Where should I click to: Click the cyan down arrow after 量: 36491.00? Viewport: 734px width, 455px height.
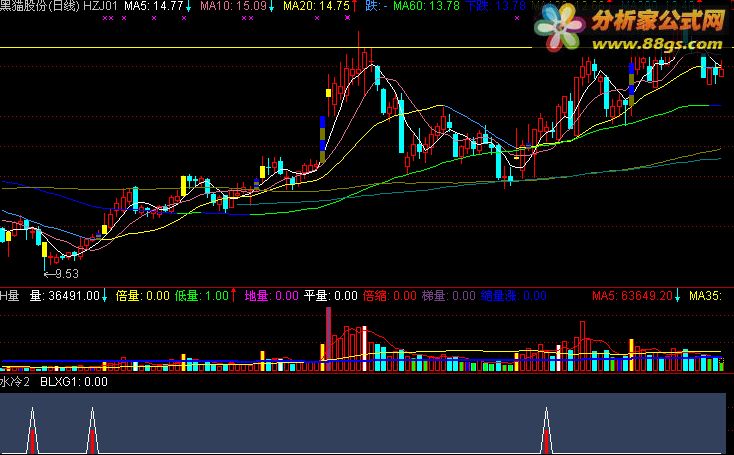[104, 295]
